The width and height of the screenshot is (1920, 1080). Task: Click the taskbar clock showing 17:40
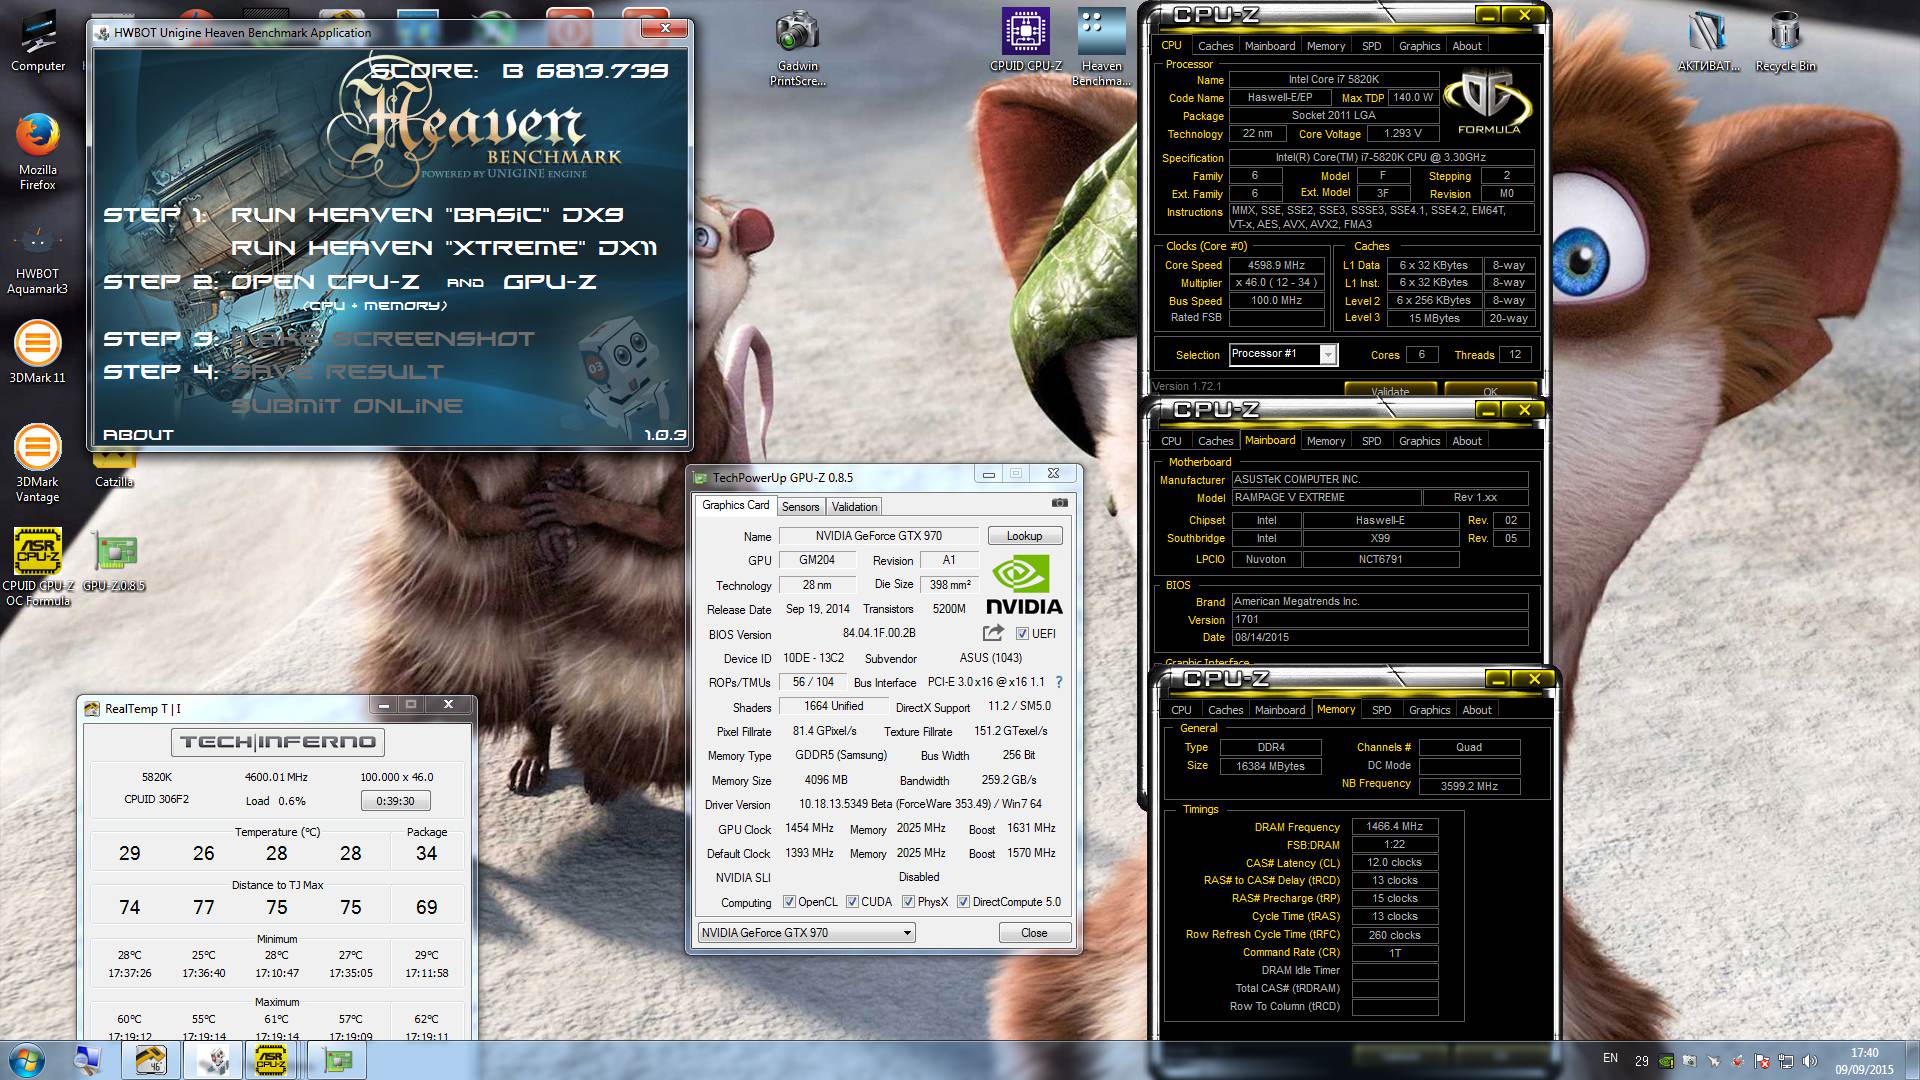(1864, 1060)
